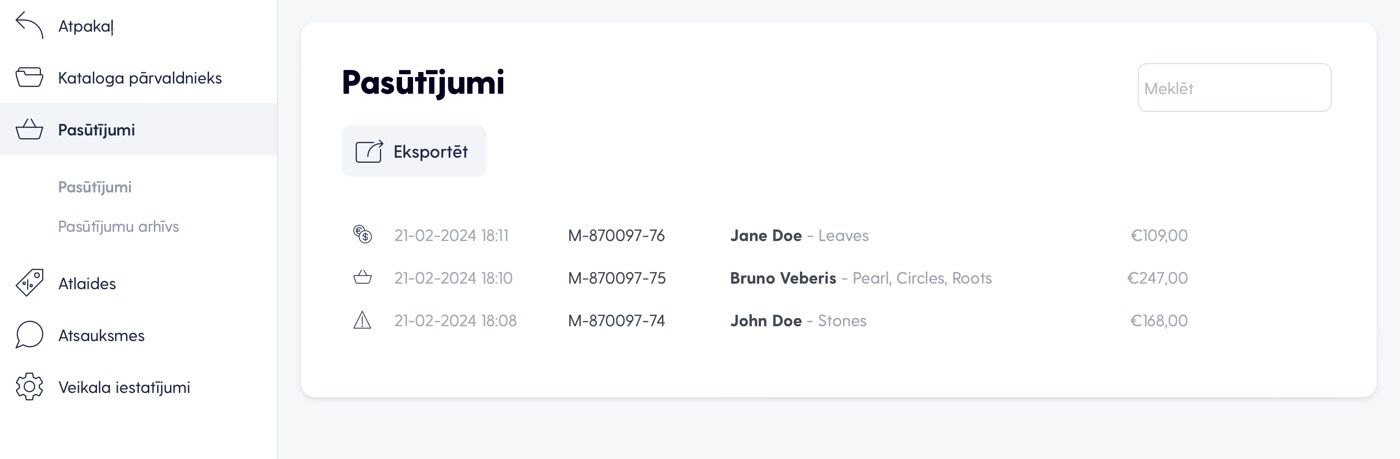Click the back arrow icon beside Atpakaļ
The width and height of the screenshot is (1400, 459).
(29, 26)
